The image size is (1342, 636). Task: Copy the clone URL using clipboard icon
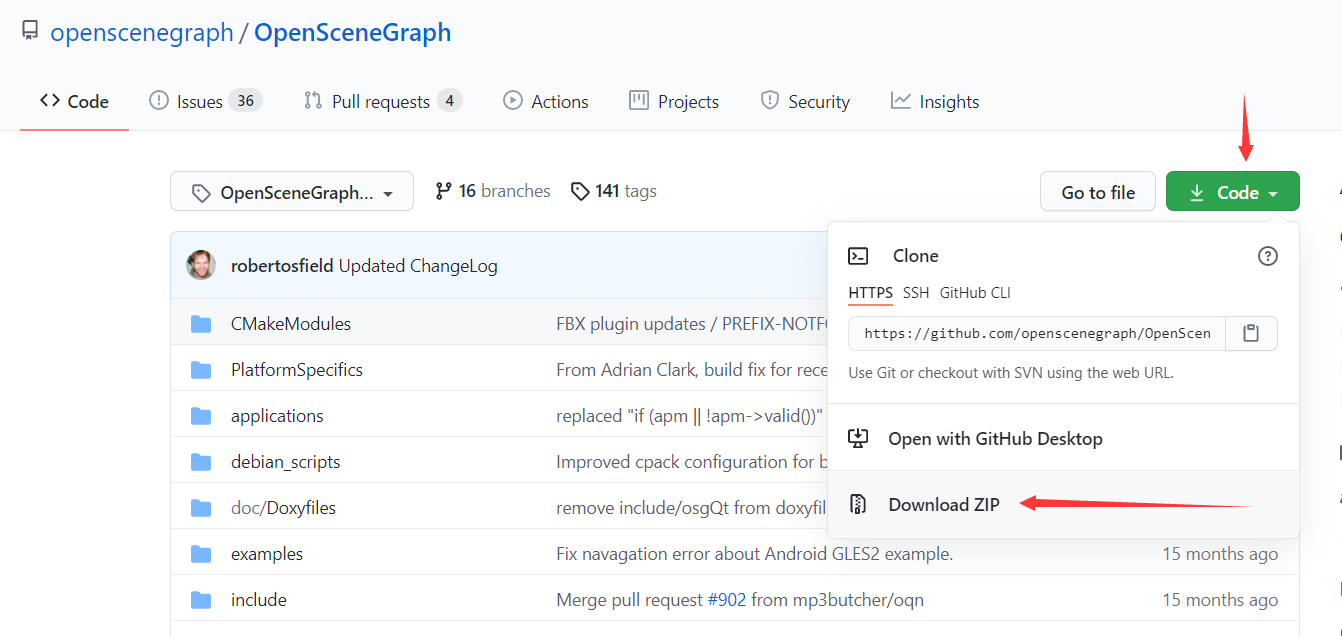(x=1251, y=333)
